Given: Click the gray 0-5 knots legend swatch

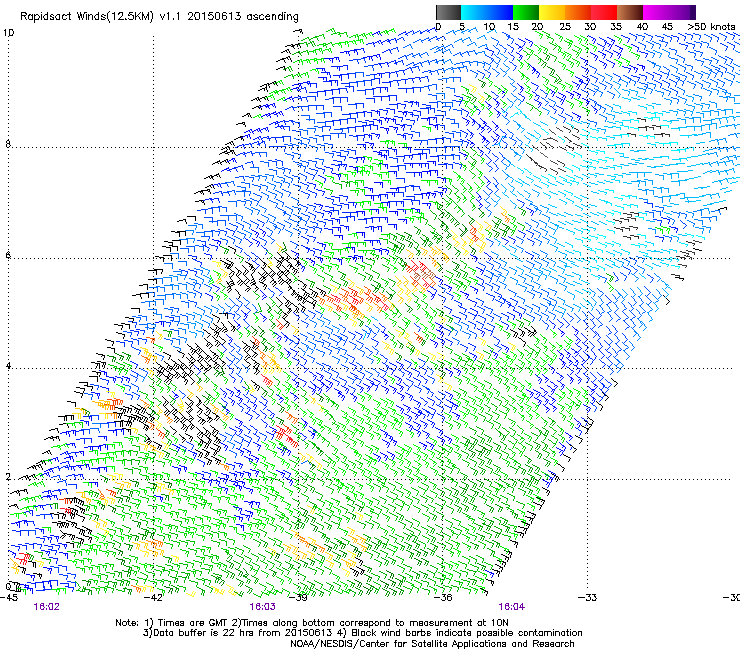Looking at the screenshot, I should click(448, 12).
